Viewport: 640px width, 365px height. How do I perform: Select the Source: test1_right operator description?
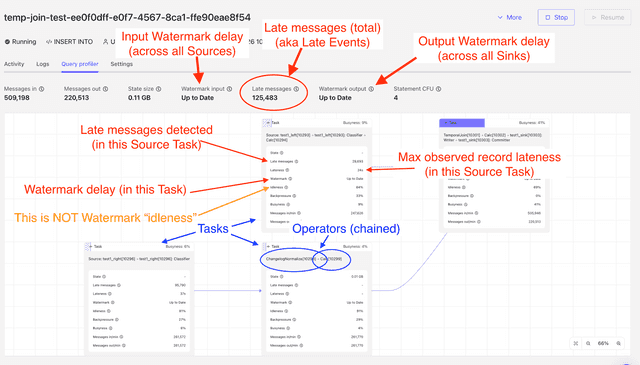click(139, 259)
